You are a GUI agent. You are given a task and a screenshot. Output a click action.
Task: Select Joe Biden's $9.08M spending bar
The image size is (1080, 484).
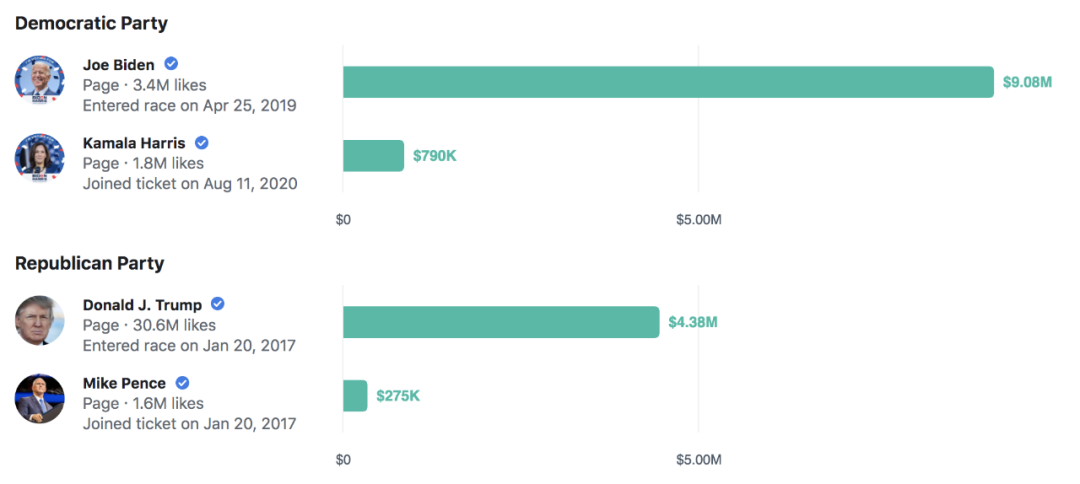click(668, 82)
